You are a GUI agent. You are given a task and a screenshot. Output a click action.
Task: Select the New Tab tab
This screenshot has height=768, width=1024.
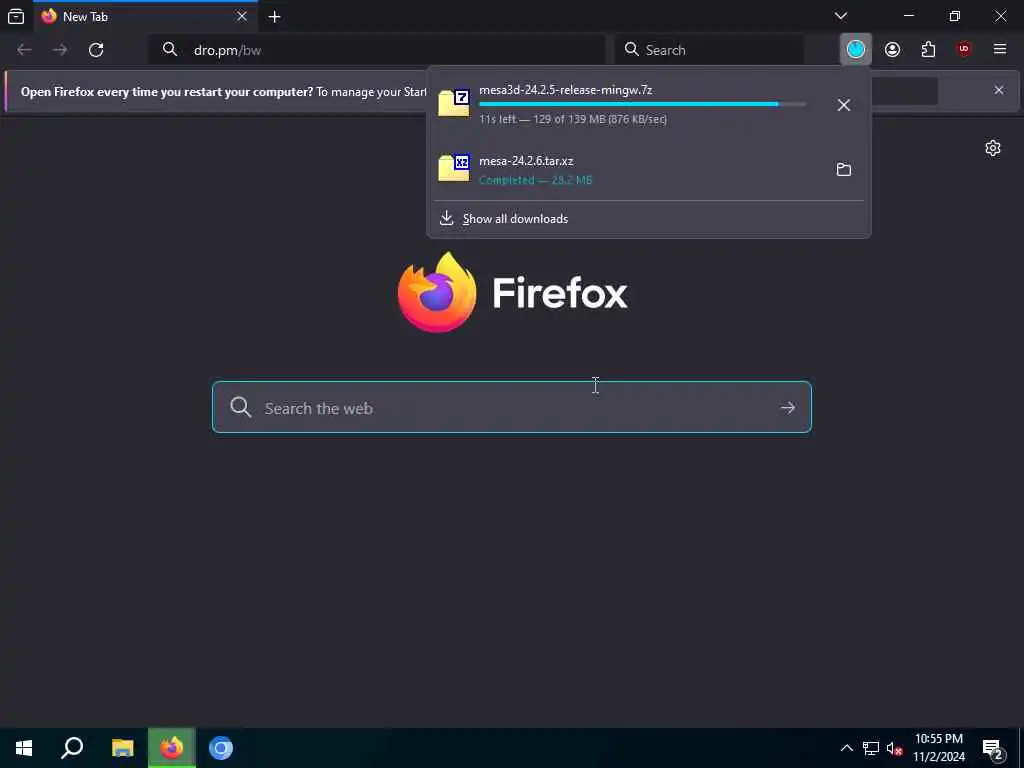(145, 16)
